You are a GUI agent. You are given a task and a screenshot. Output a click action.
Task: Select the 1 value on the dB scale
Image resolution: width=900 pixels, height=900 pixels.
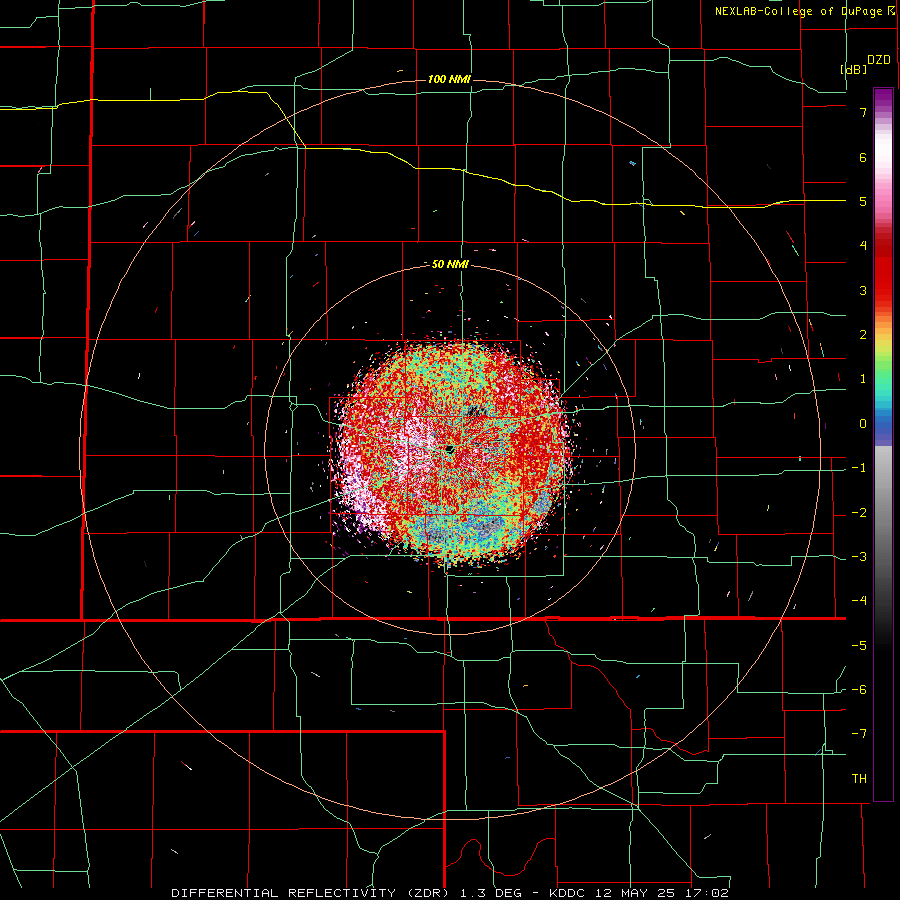[x=863, y=379]
